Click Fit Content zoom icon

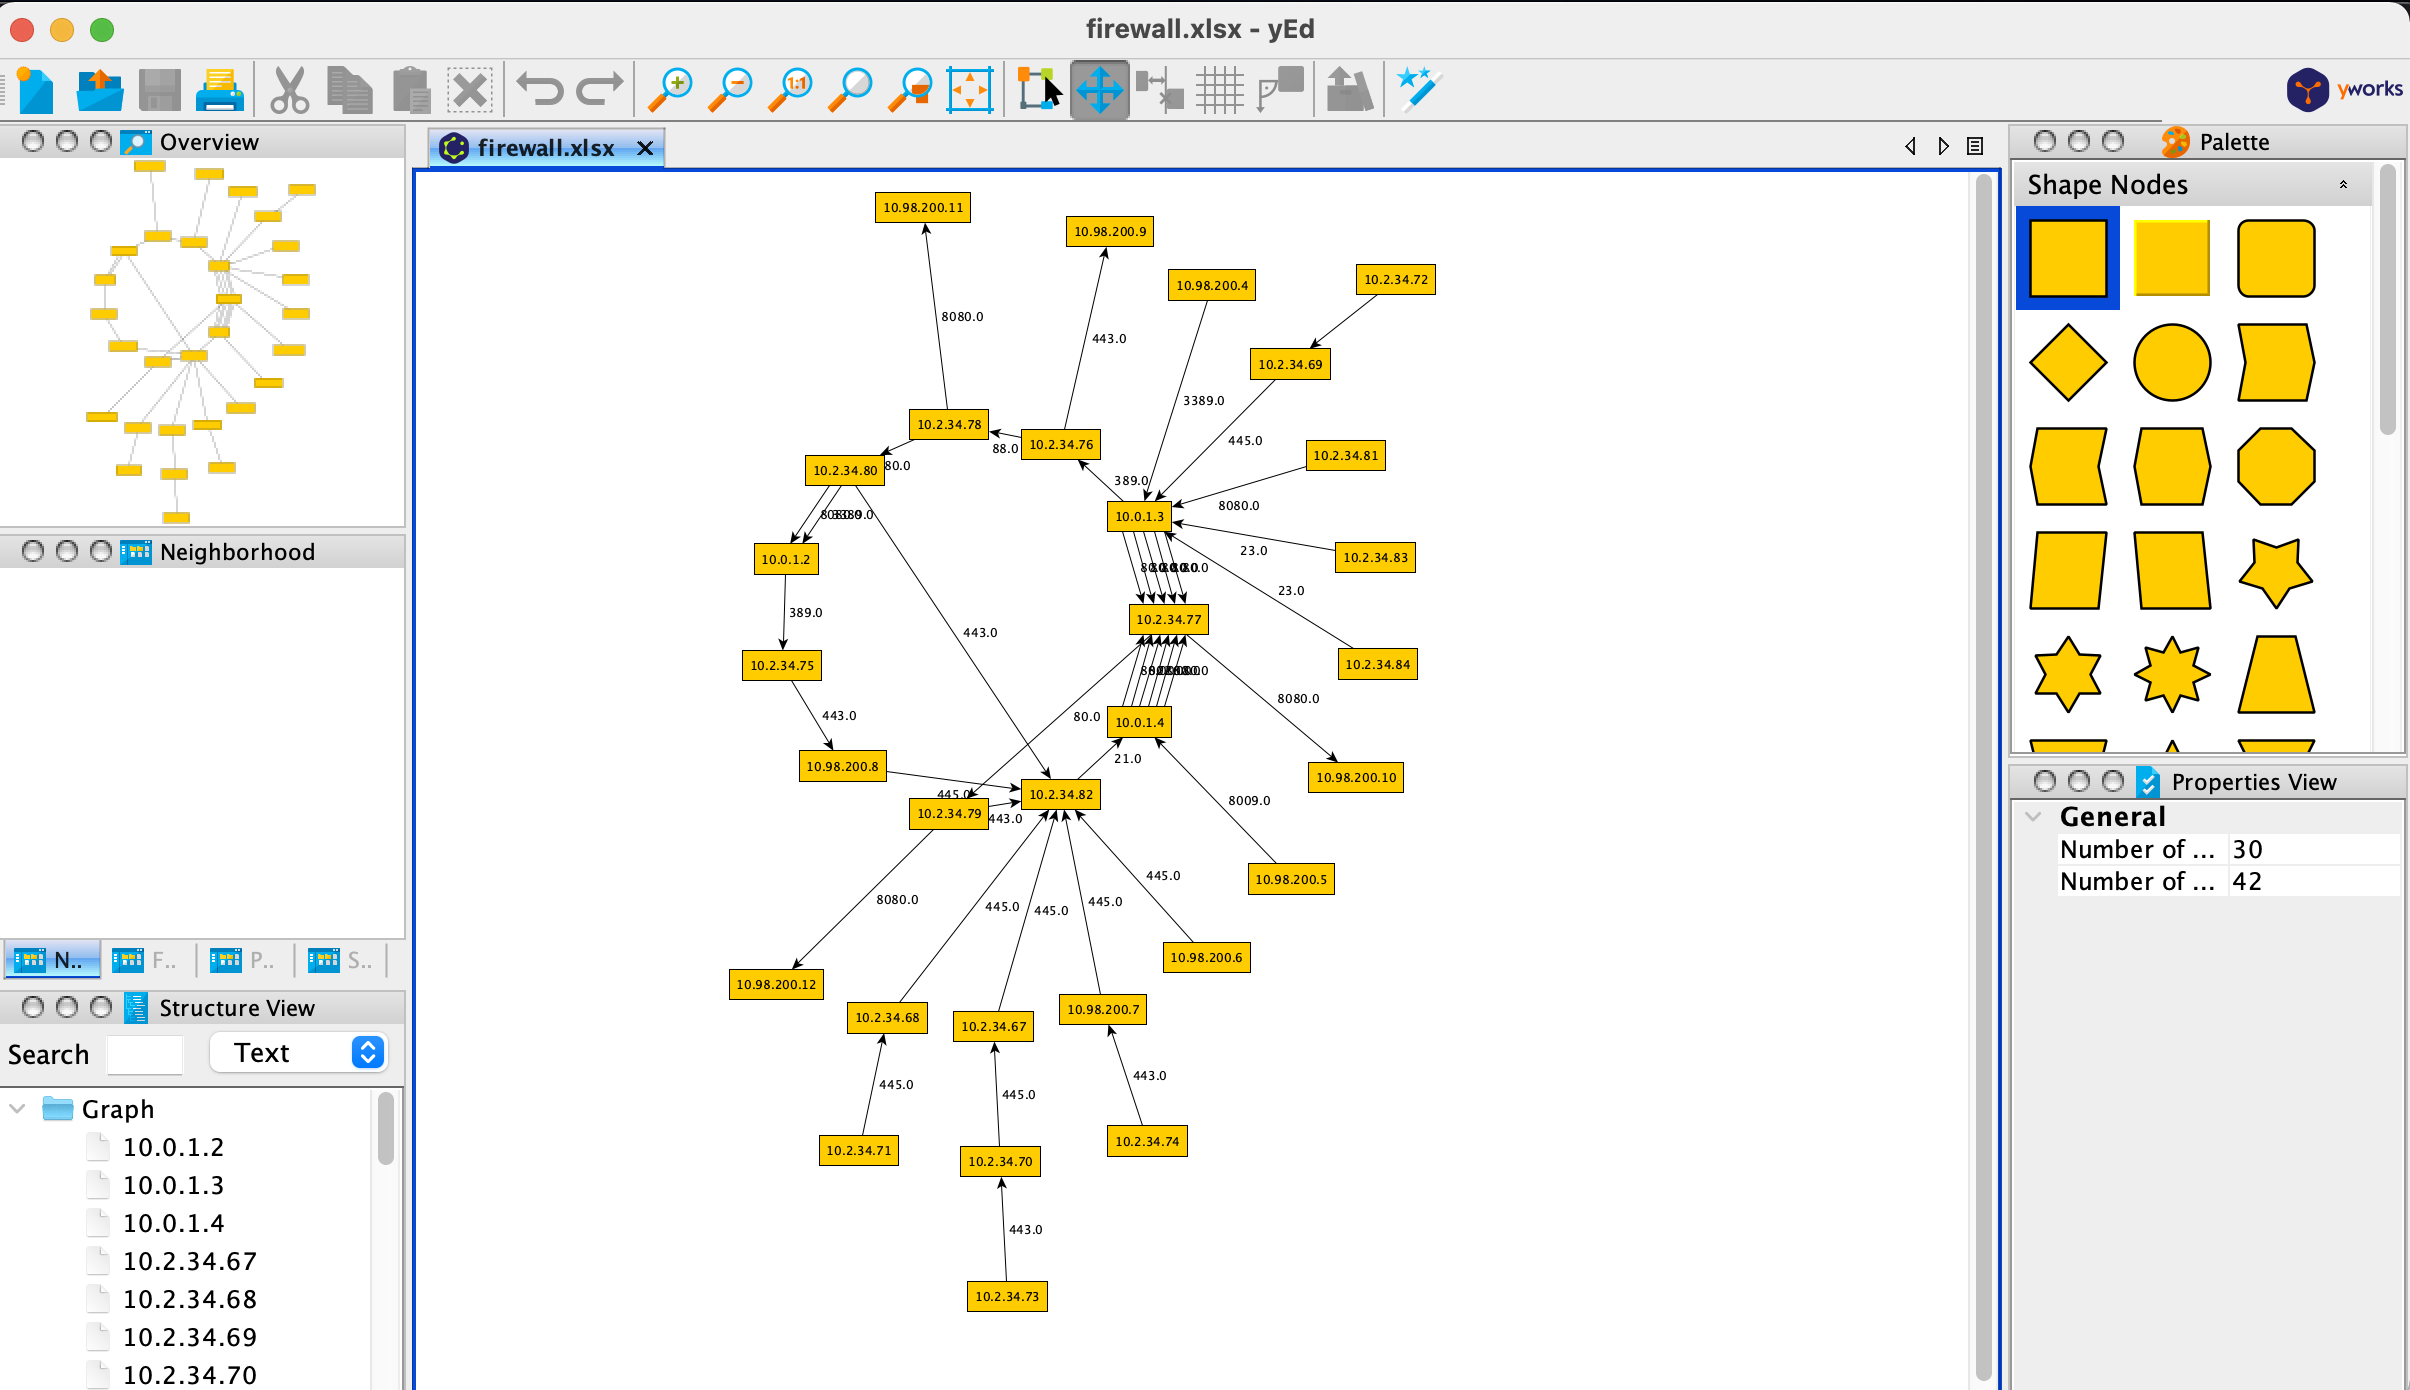tap(969, 90)
